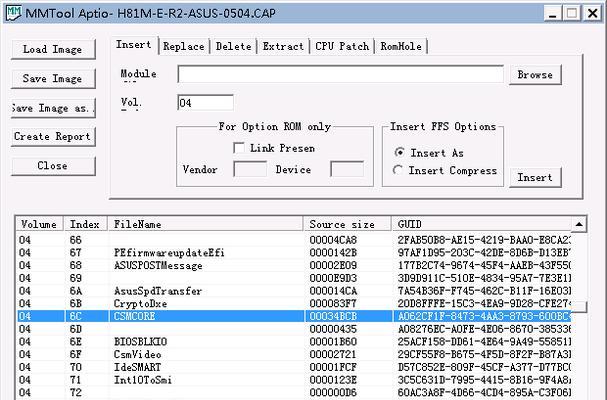607x400 pixels.
Task: Open the Delete tab
Action: 233,46
